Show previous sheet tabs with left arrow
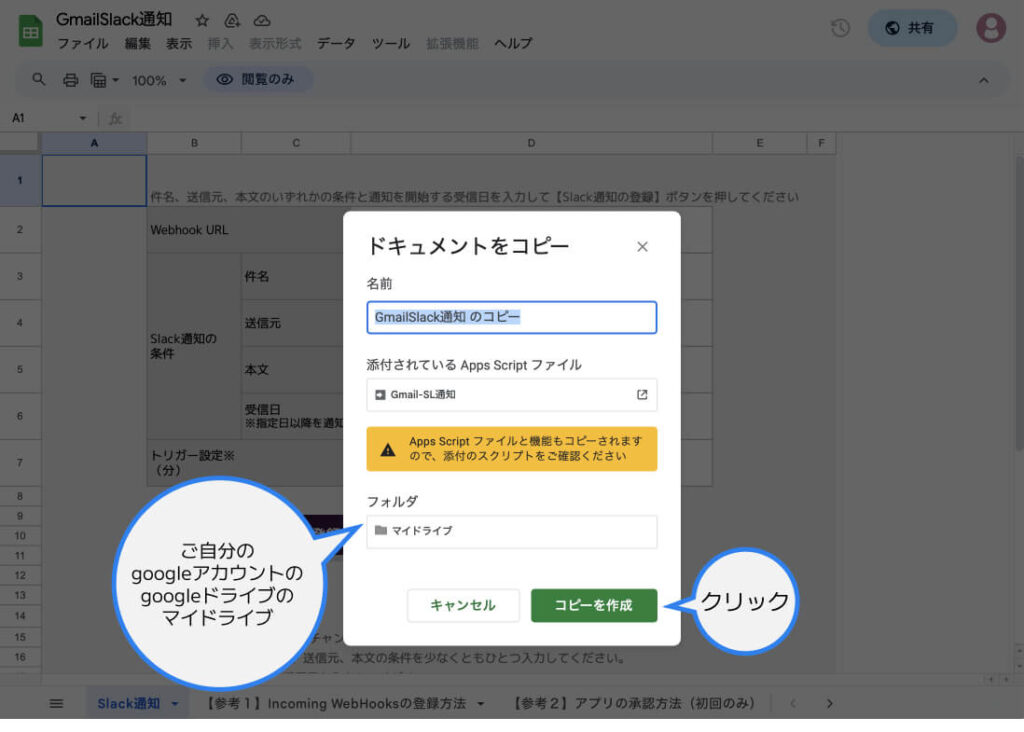 (793, 703)
